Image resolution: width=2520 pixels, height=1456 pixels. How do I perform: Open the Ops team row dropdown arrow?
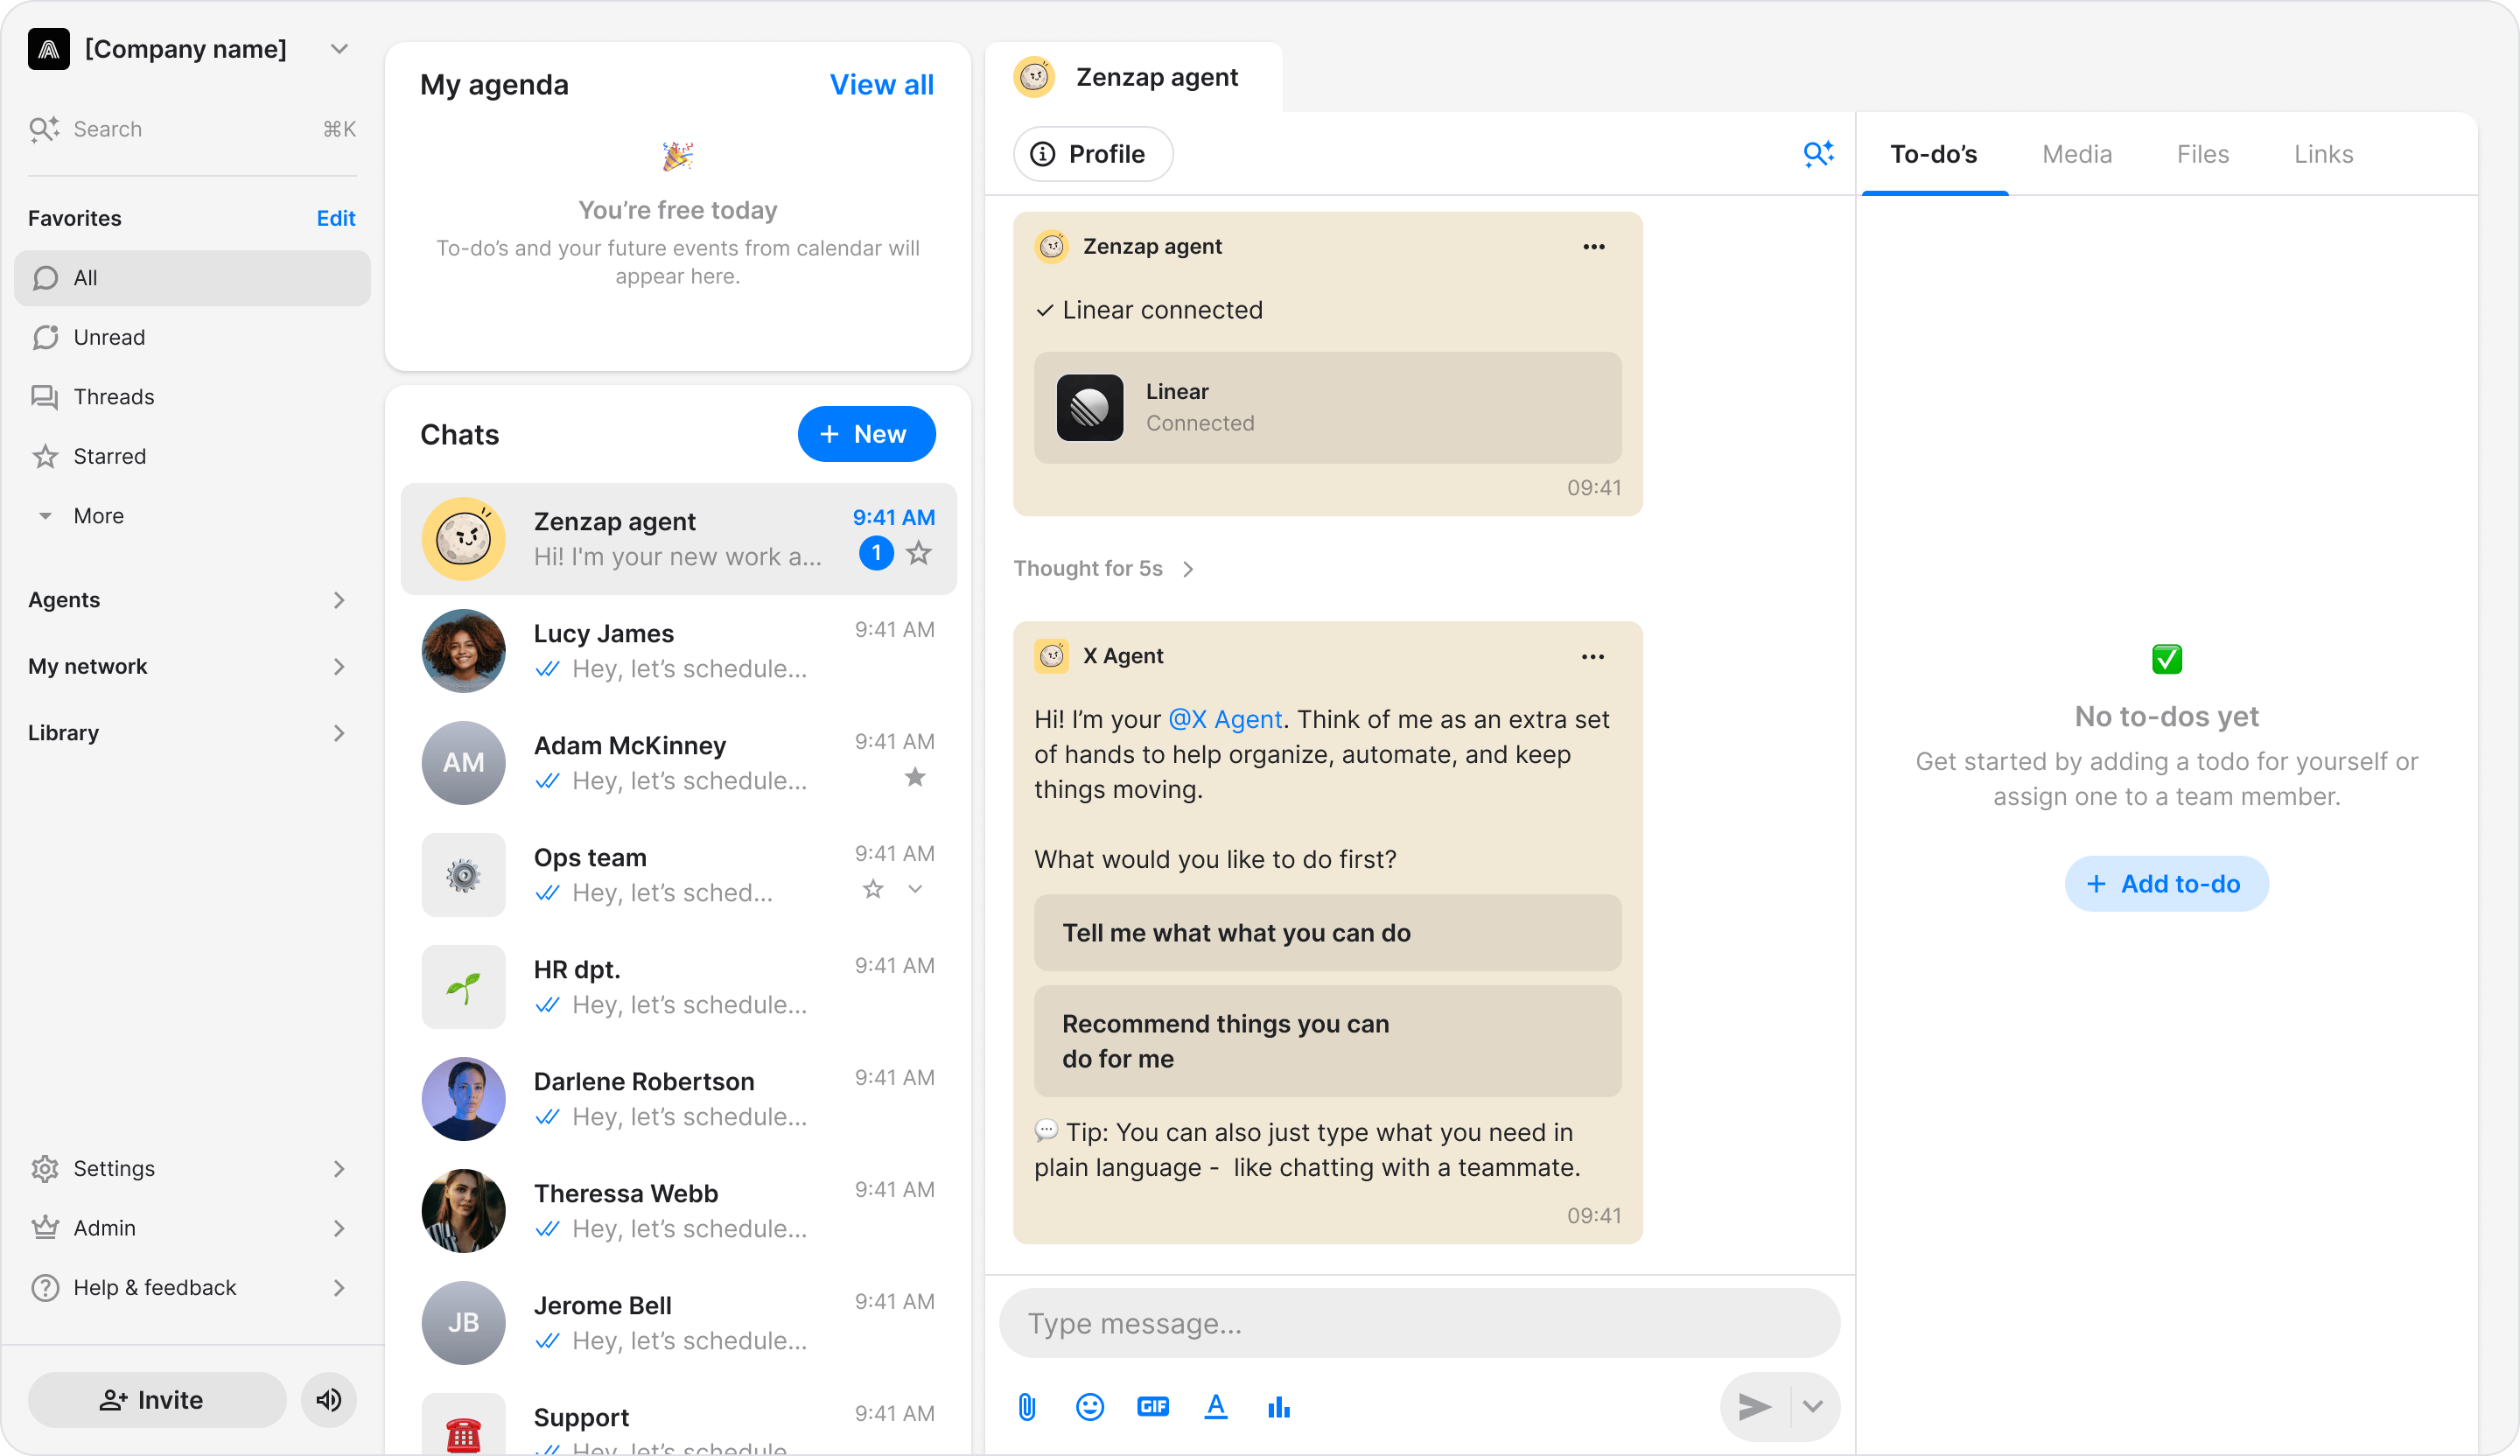point(915,889)
